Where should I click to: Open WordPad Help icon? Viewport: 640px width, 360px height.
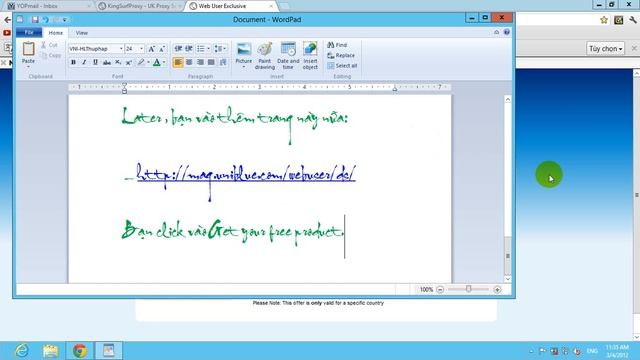click(x=507, y=32)
